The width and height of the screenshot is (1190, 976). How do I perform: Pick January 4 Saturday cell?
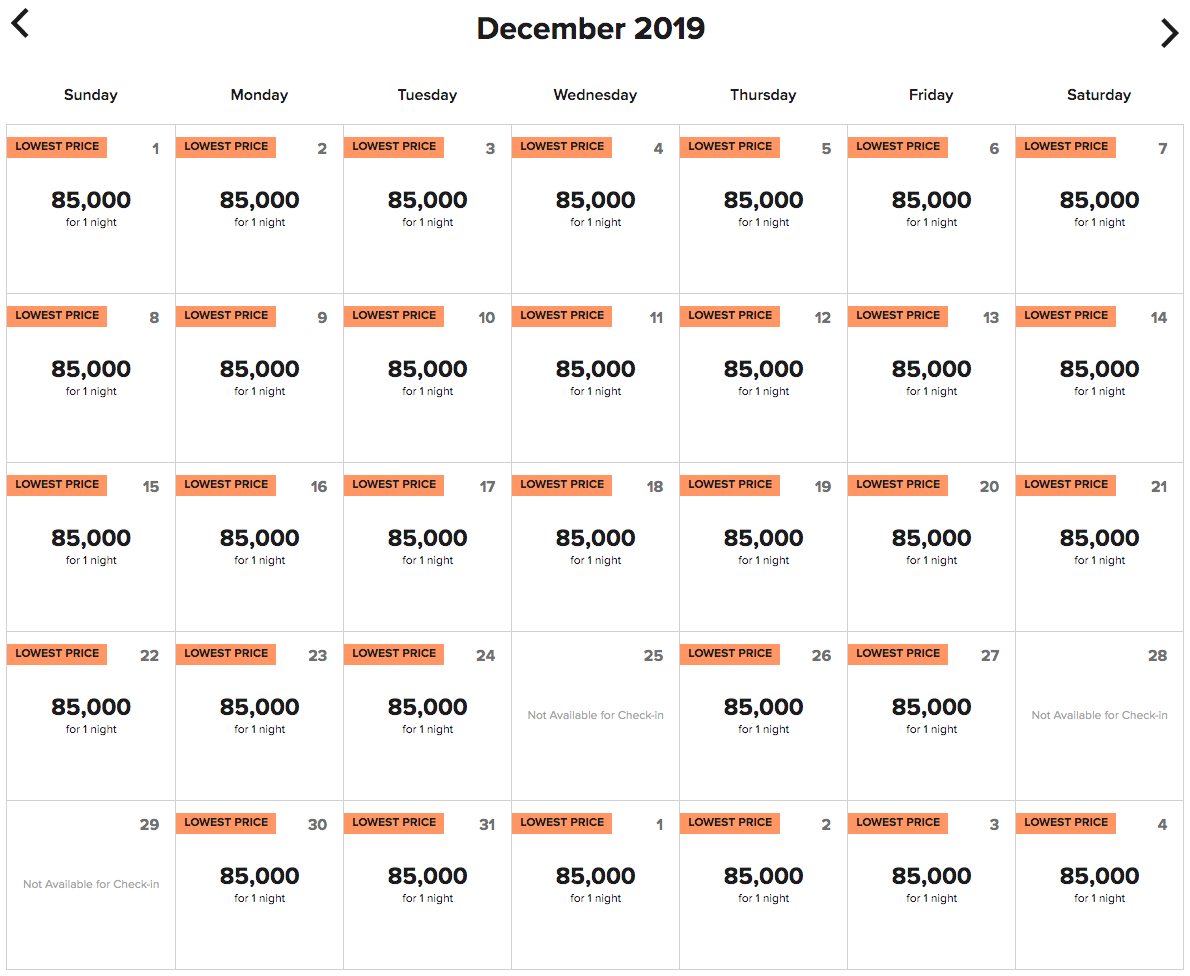click(1099, 885)
